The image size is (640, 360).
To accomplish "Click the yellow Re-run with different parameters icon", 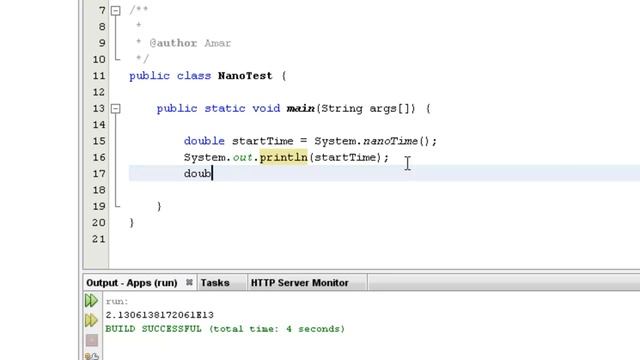I will (x=91, y=320).
